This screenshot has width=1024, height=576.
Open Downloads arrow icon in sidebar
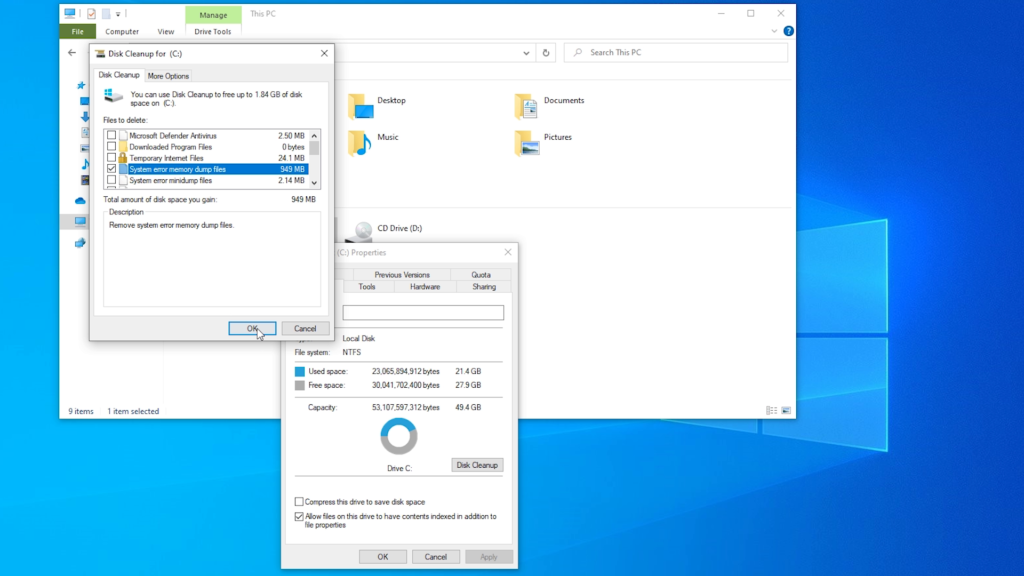click(85, 117)
